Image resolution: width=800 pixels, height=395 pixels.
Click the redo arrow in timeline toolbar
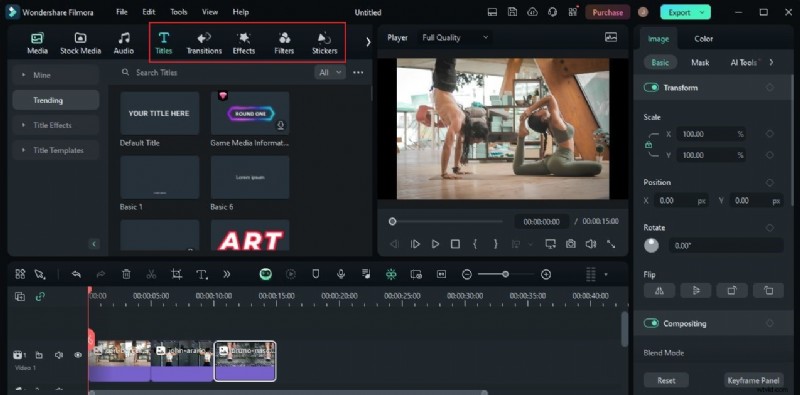[101, 275]
